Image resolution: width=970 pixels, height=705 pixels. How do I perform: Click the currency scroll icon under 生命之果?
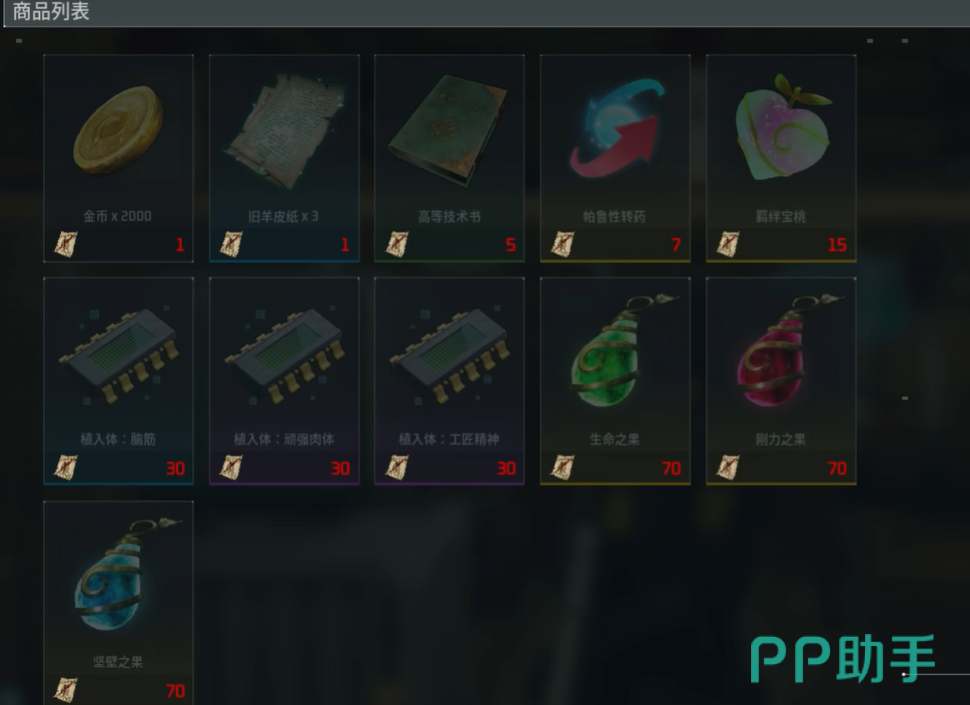click(563, 467)
